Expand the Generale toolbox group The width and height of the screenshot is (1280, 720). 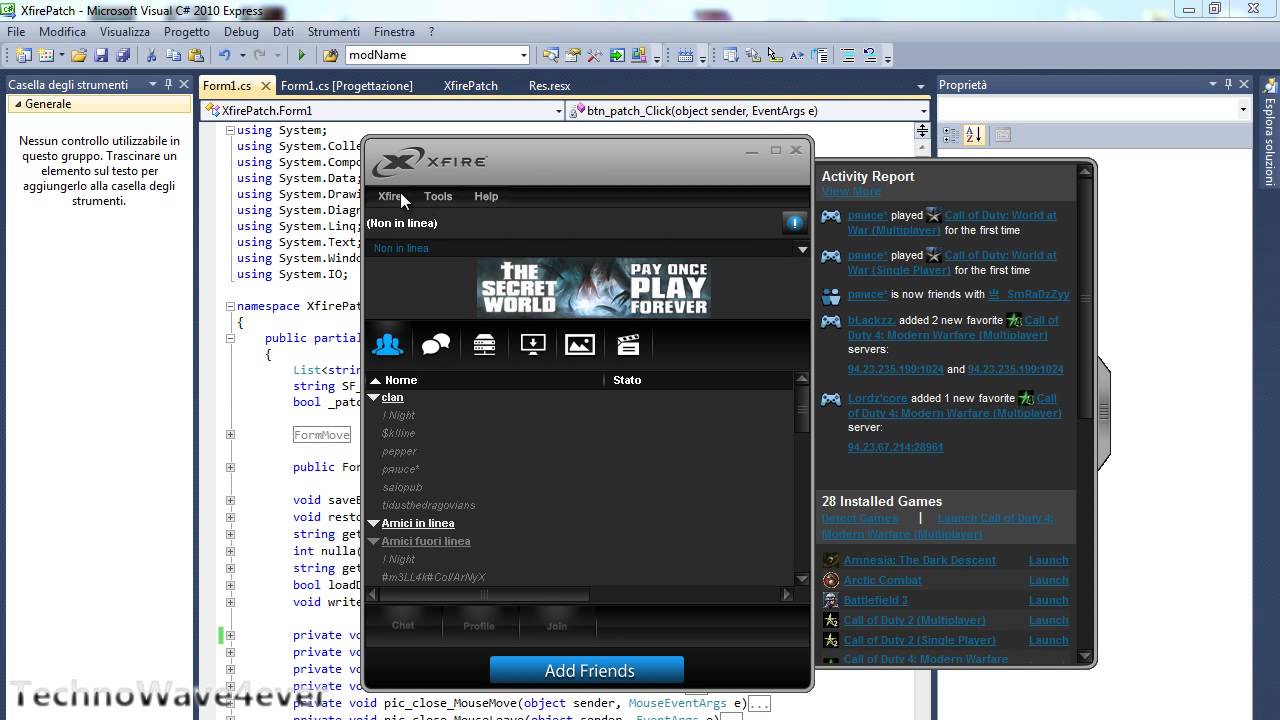click(x=17, y=104)
